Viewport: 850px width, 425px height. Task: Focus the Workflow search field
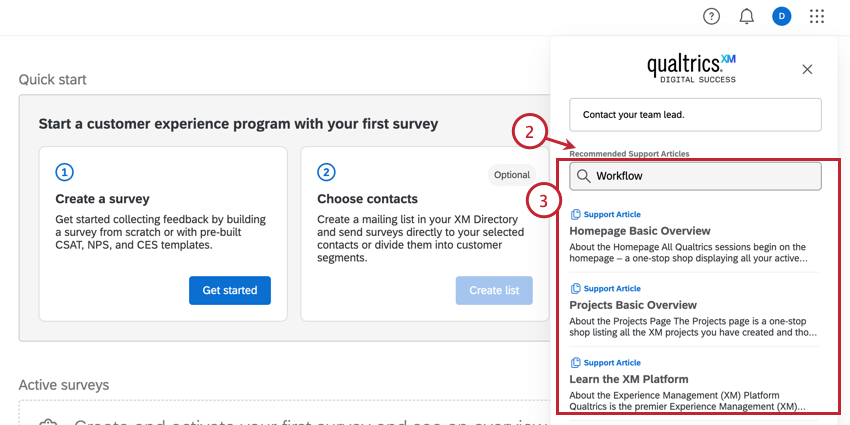pos(700,176)
